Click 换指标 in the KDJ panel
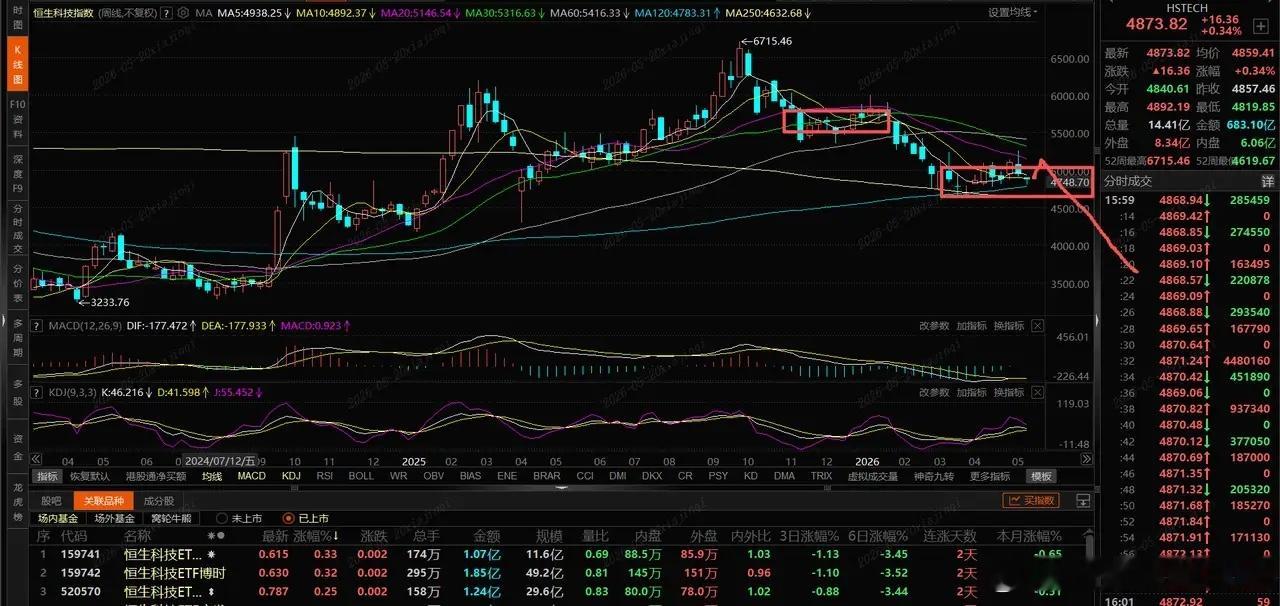The height and width of the screenshot is (606, 1280). tap(1008, 393)
